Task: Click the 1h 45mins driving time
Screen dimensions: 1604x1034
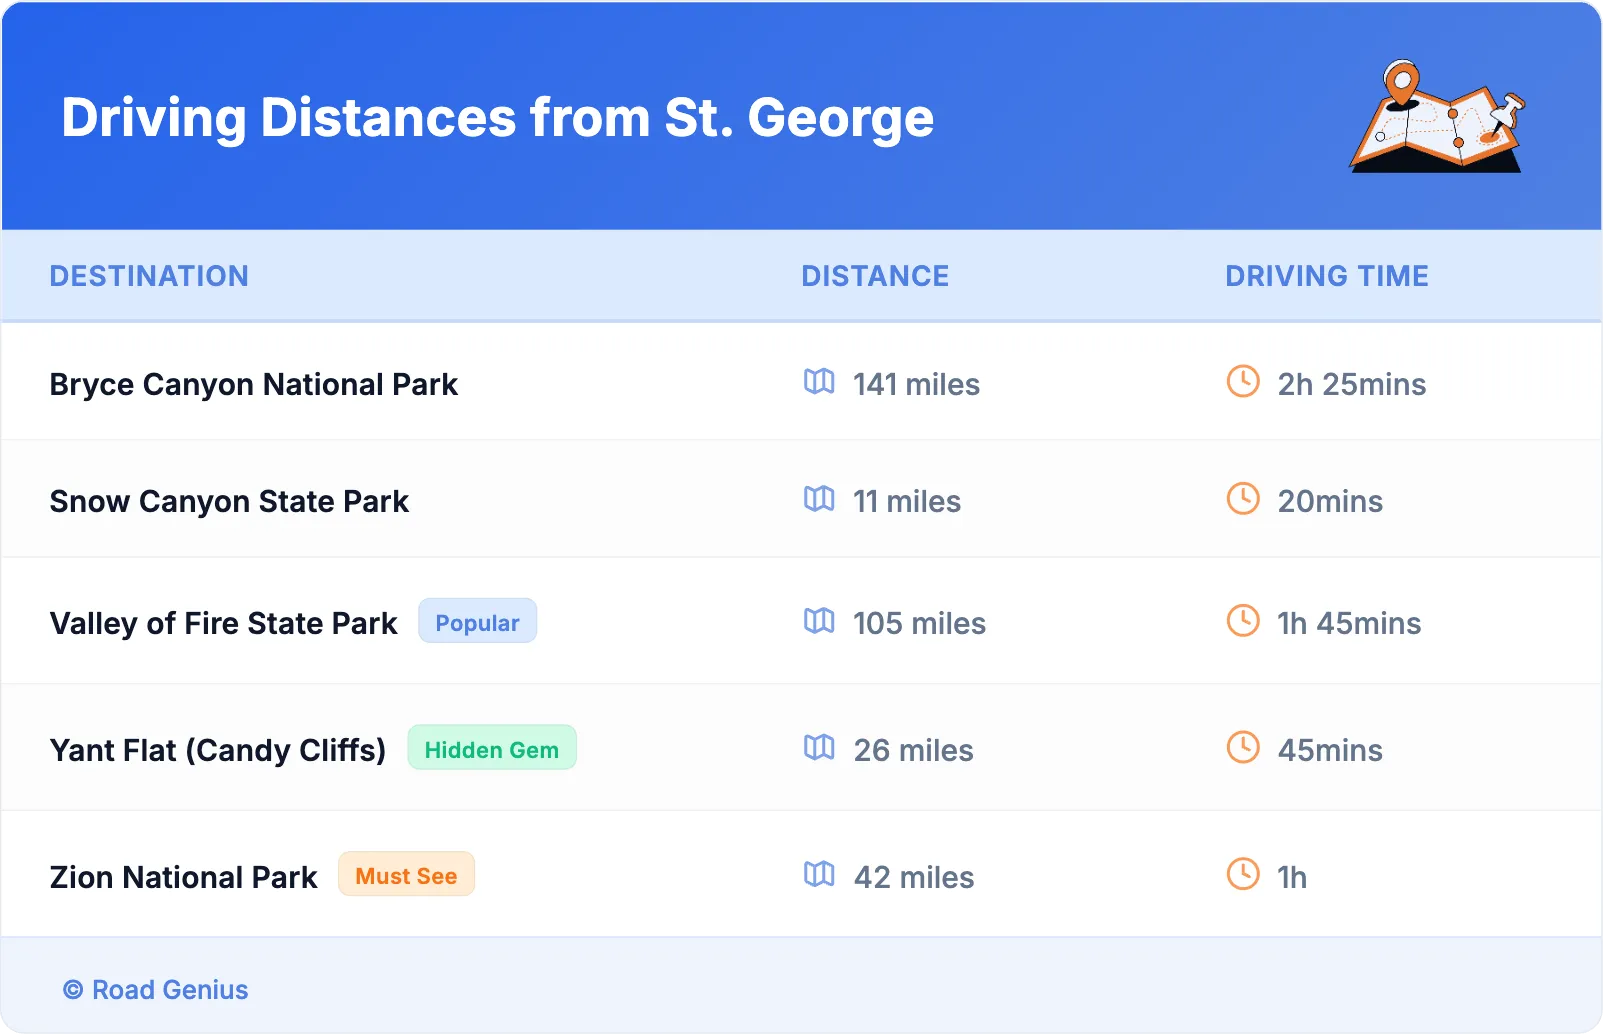Action: tap(1349, 624)
